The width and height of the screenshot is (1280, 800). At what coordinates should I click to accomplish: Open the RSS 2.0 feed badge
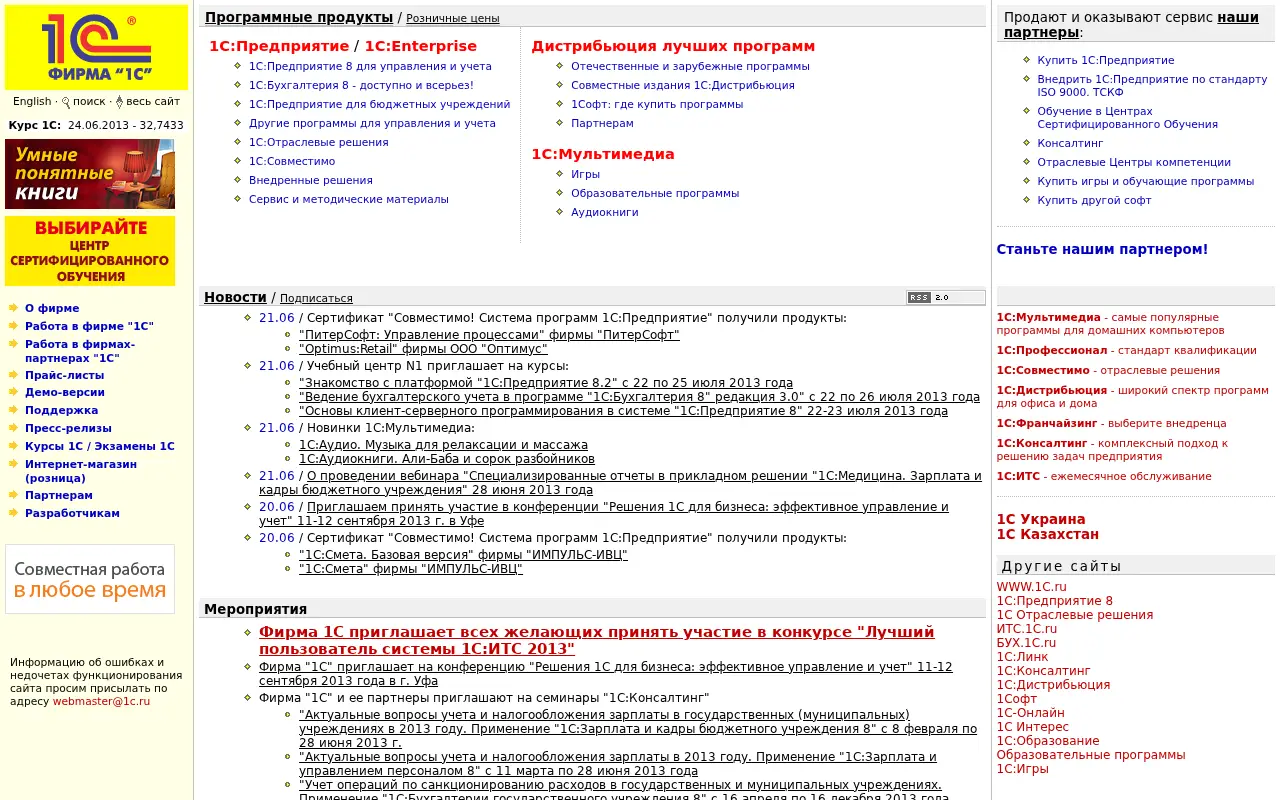pyautogui.click(x=945, y=297)
